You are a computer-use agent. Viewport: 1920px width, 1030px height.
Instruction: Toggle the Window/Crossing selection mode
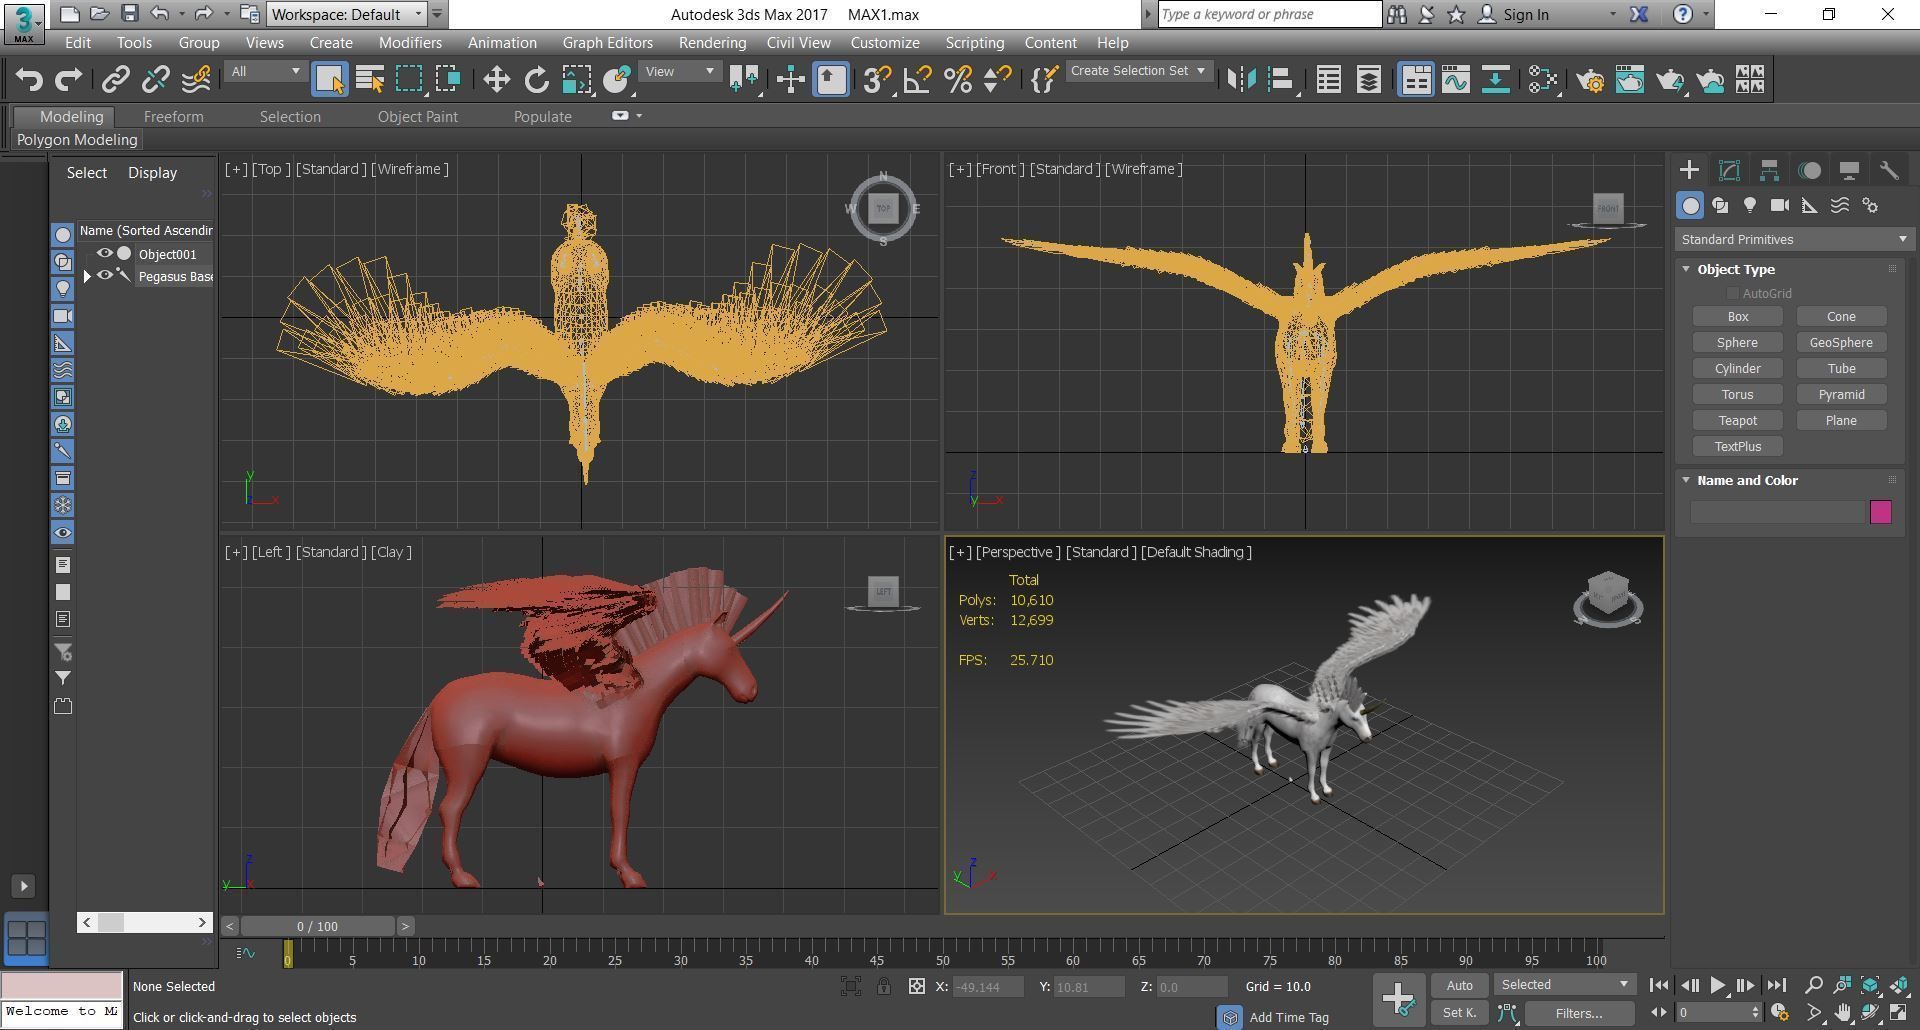(x=447, y=80)
